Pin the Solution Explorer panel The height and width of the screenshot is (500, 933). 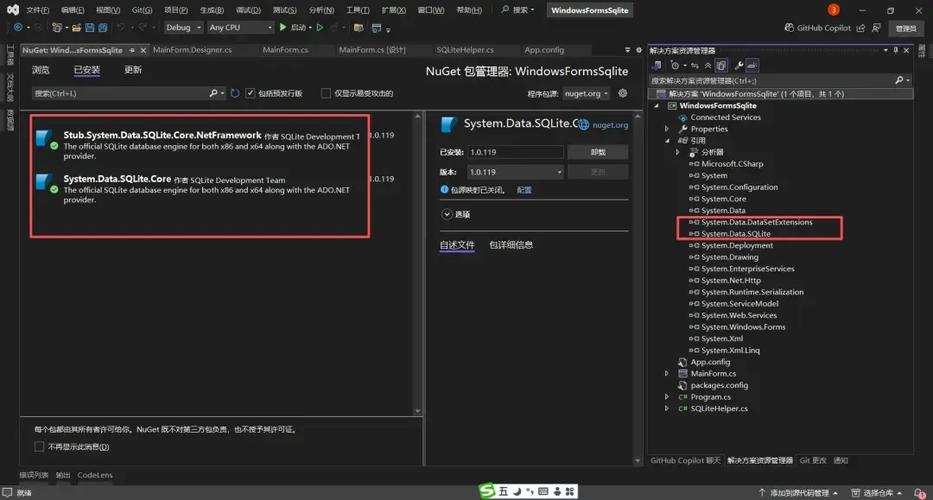point(896,51)
